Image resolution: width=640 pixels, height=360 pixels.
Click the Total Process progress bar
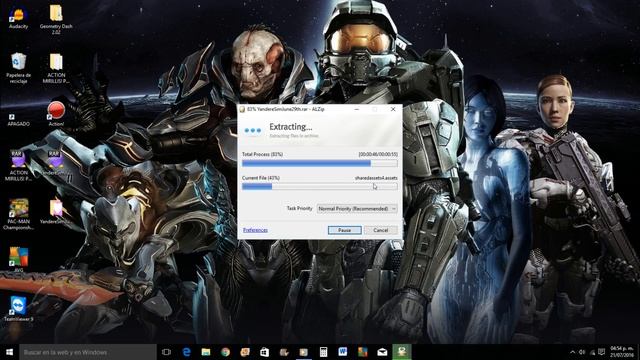point(320,163)
